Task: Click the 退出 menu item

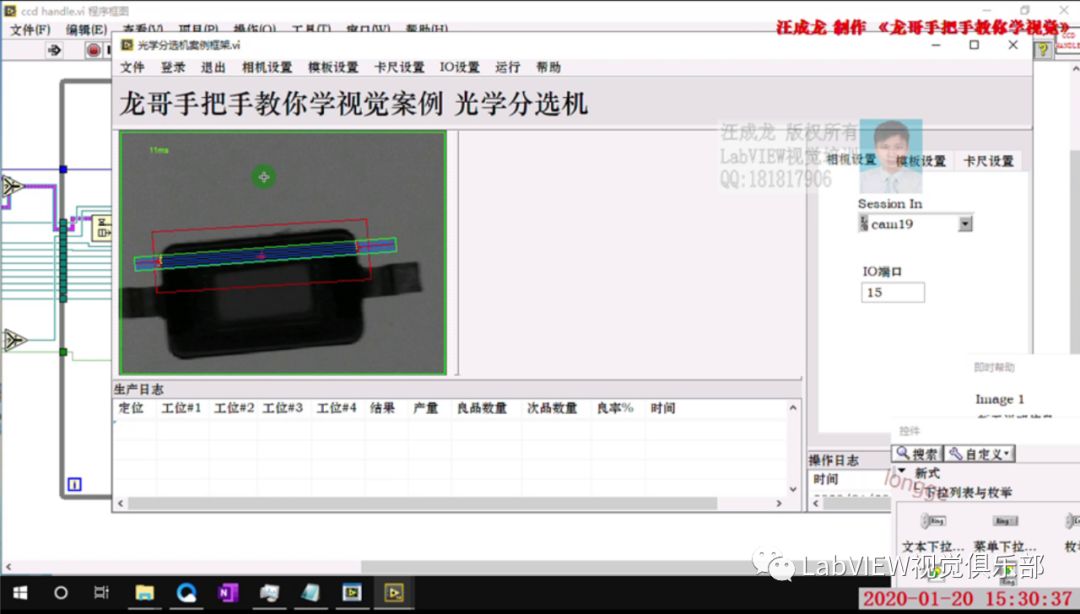Action: (213, 67)
